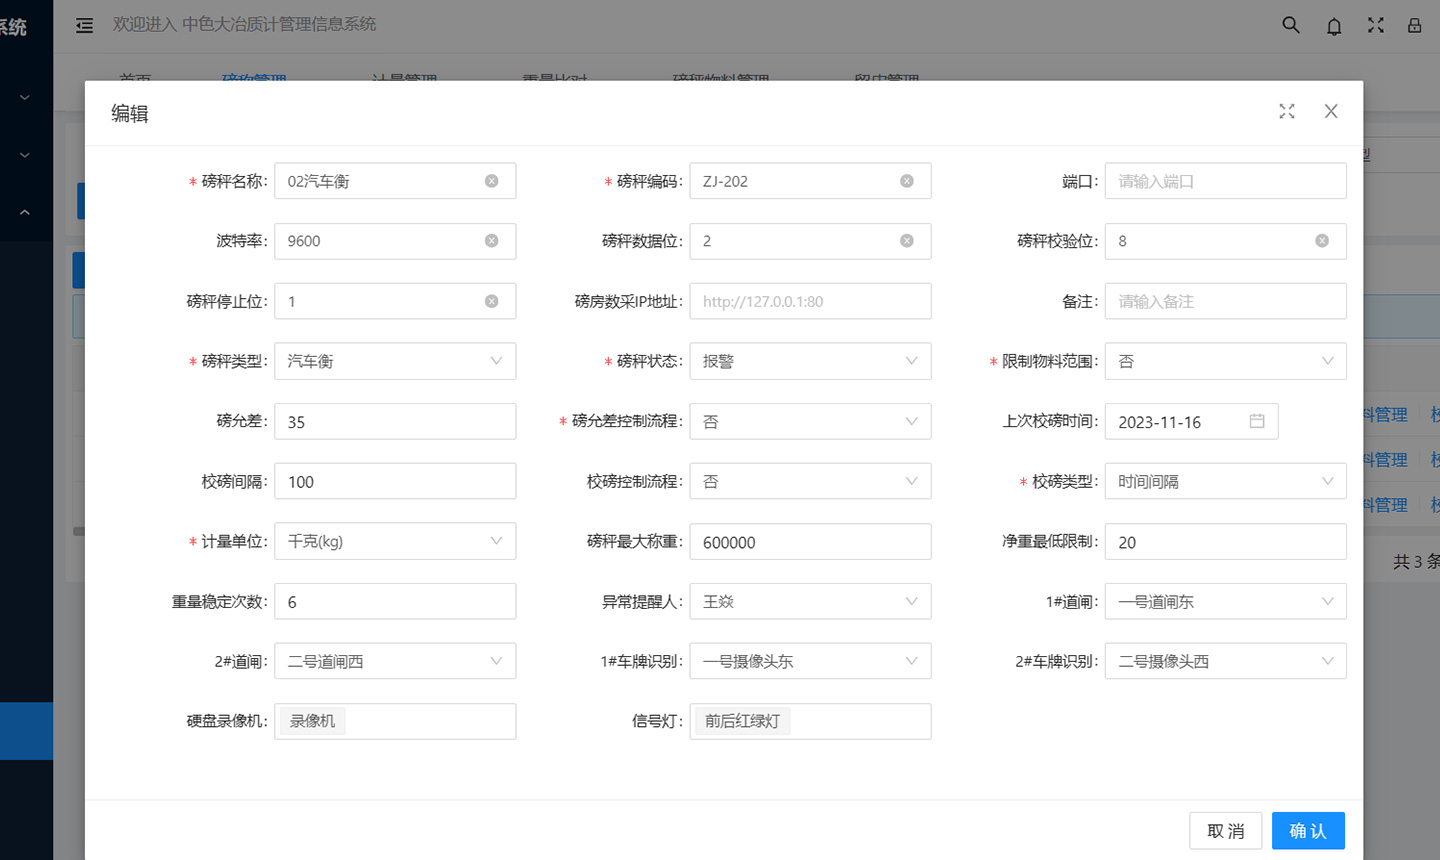Click the 端口 input field
The width and height of the screenshot is (1440, 860).
pyautogui.click(x=1225, y=181)
